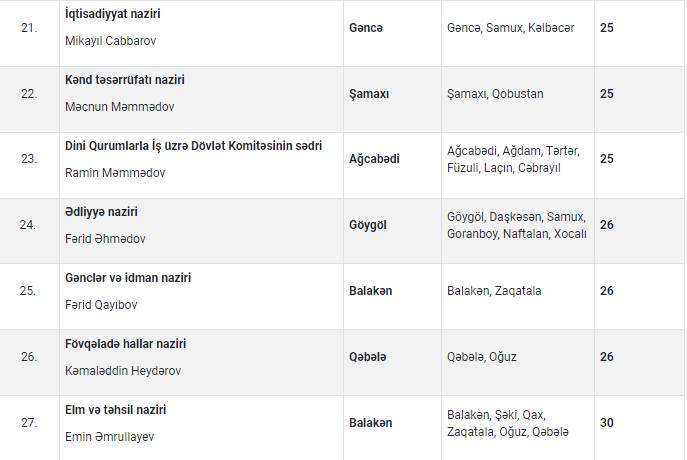Click the "Fövqəladə hallar naziri" title
Viewport: 687px width, 460px height.
[125, 344]
